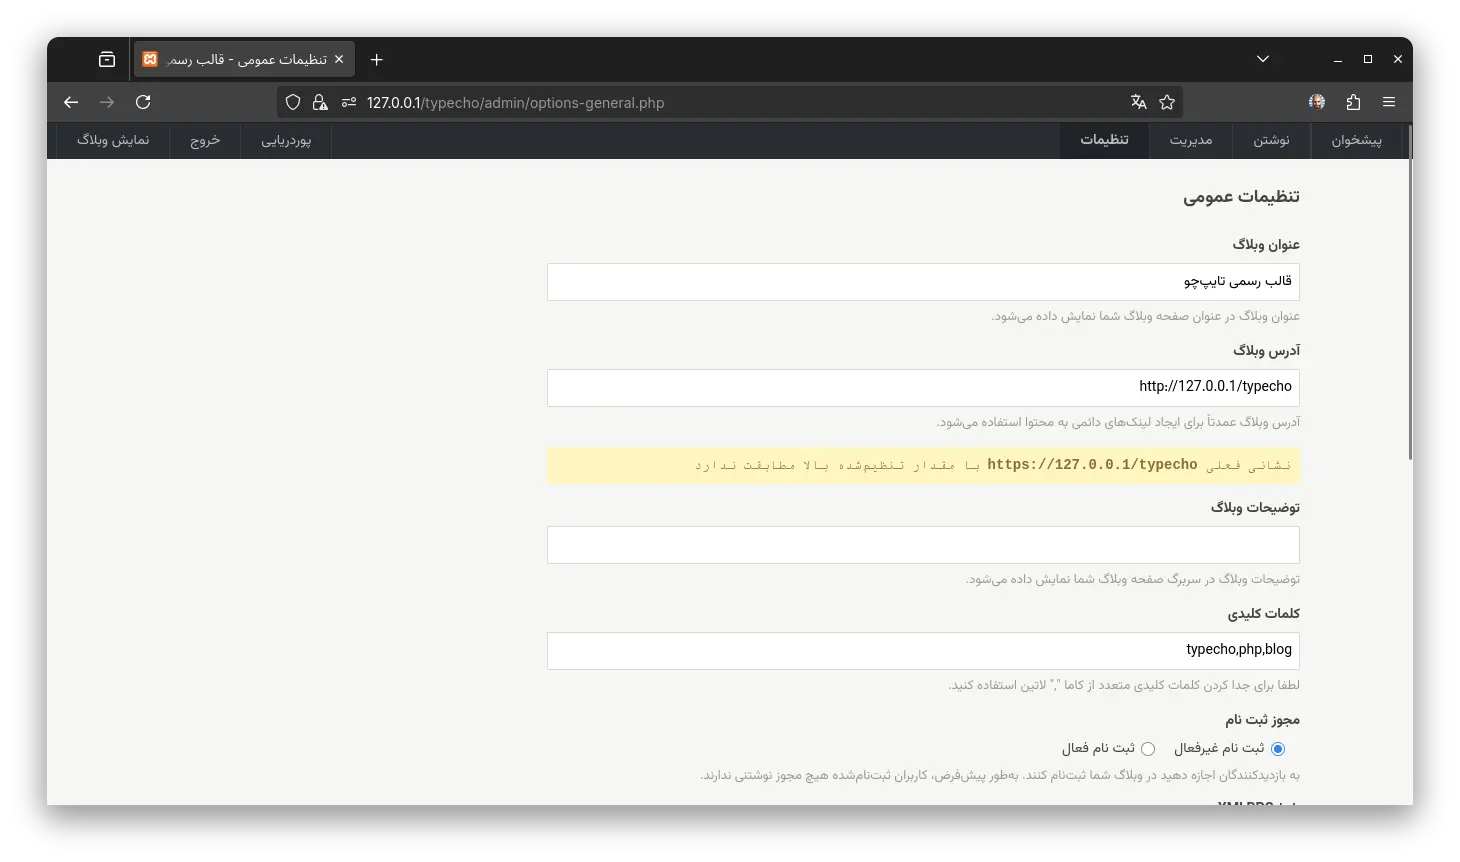Open the Firefox View icon
Screen dimensions: 1460x862
tap(107, 60)
